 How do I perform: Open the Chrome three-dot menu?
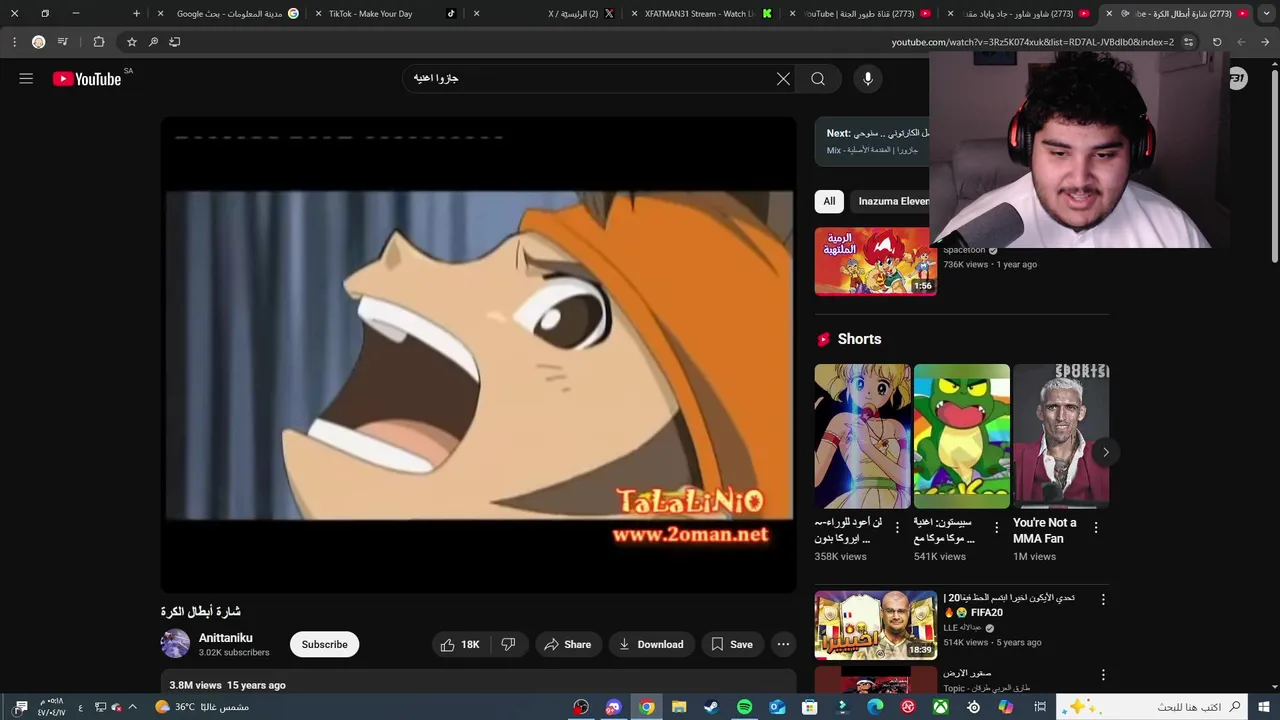click(x=14, y=42)
